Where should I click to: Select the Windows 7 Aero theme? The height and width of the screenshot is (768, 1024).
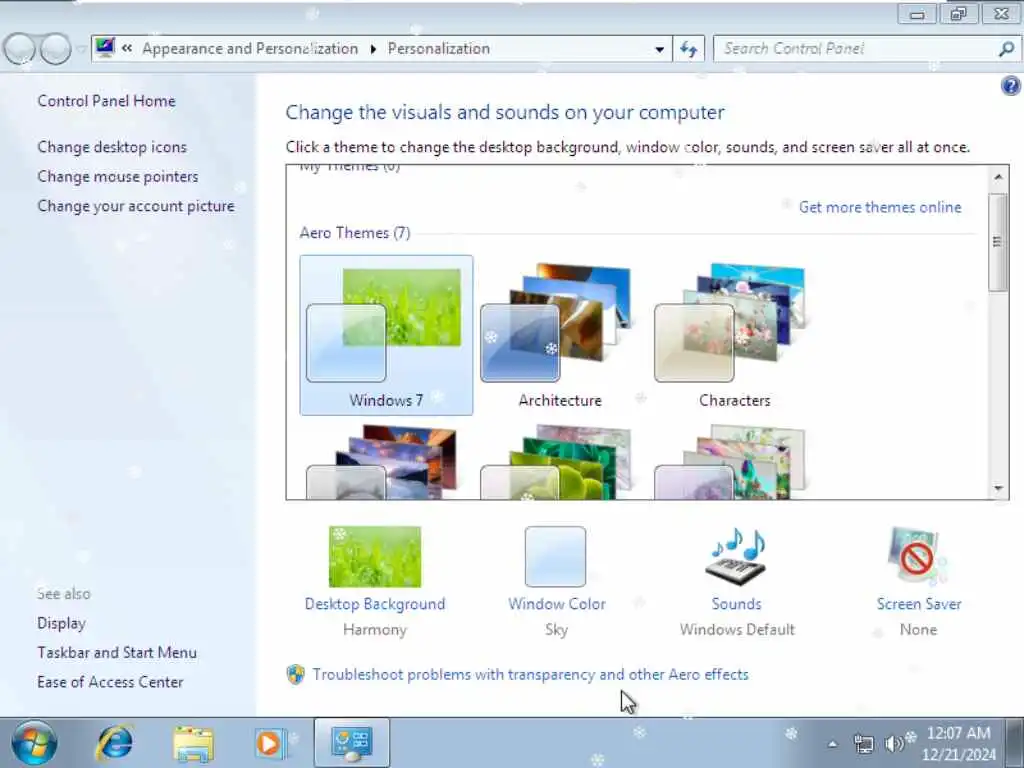(x=386, y=335)
